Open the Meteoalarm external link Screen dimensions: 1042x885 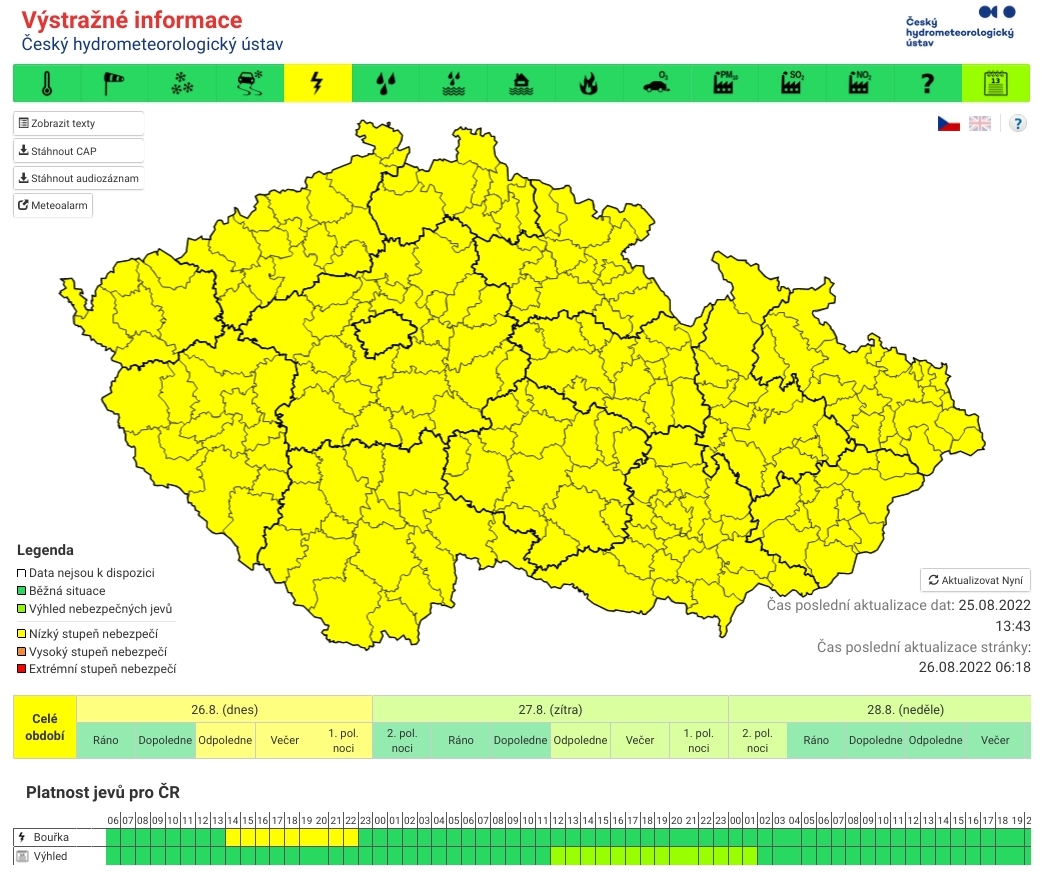point(53,205)
